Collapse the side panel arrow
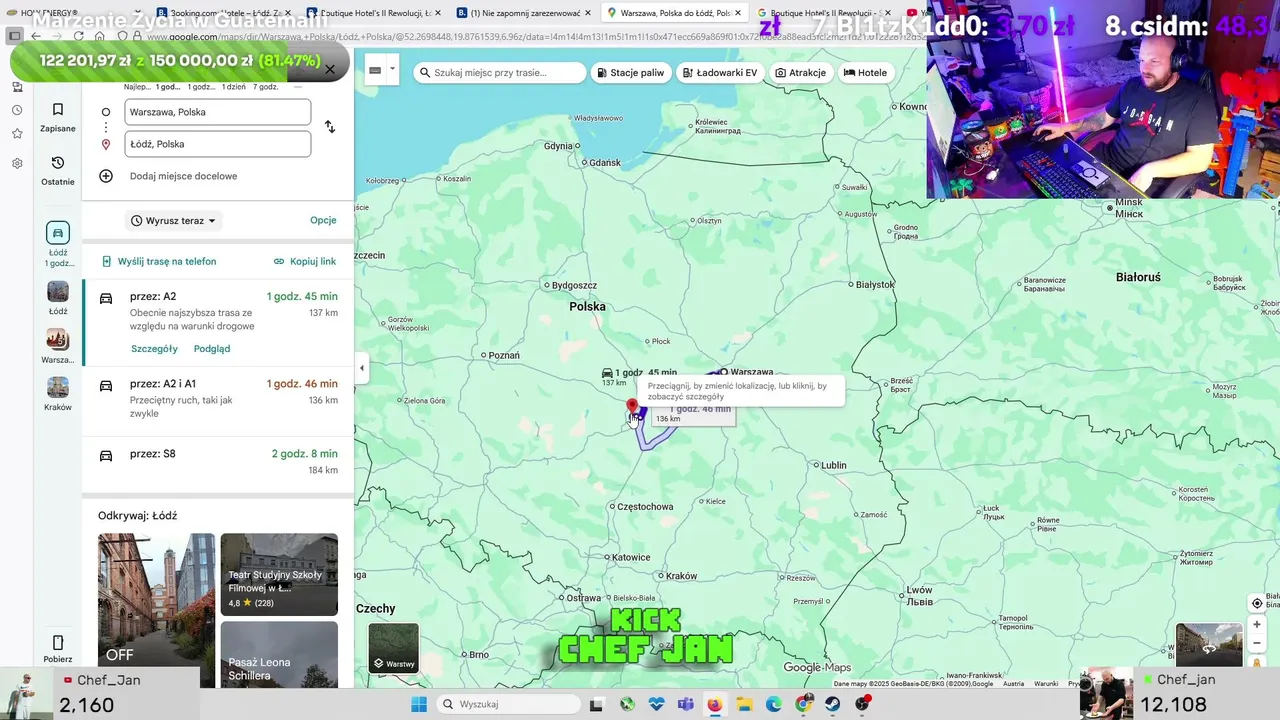1280x720 pixels. [x=362, y=368]
